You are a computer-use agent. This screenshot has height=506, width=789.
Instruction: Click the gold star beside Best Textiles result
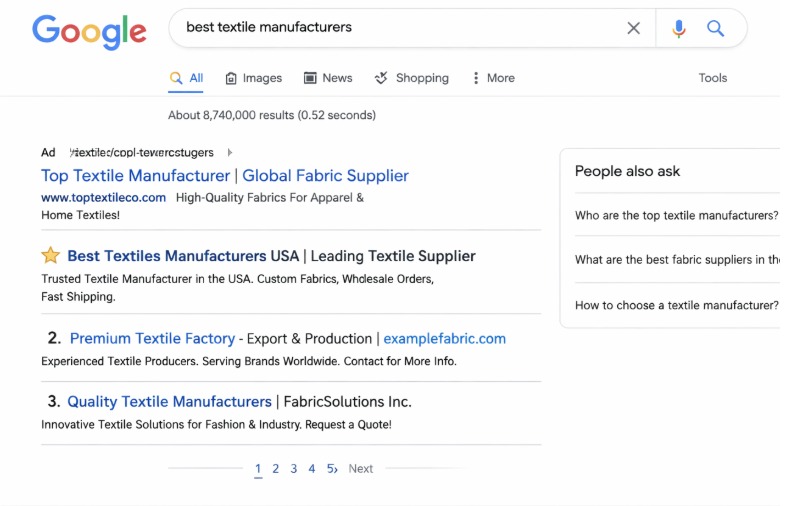pos(50,256)
